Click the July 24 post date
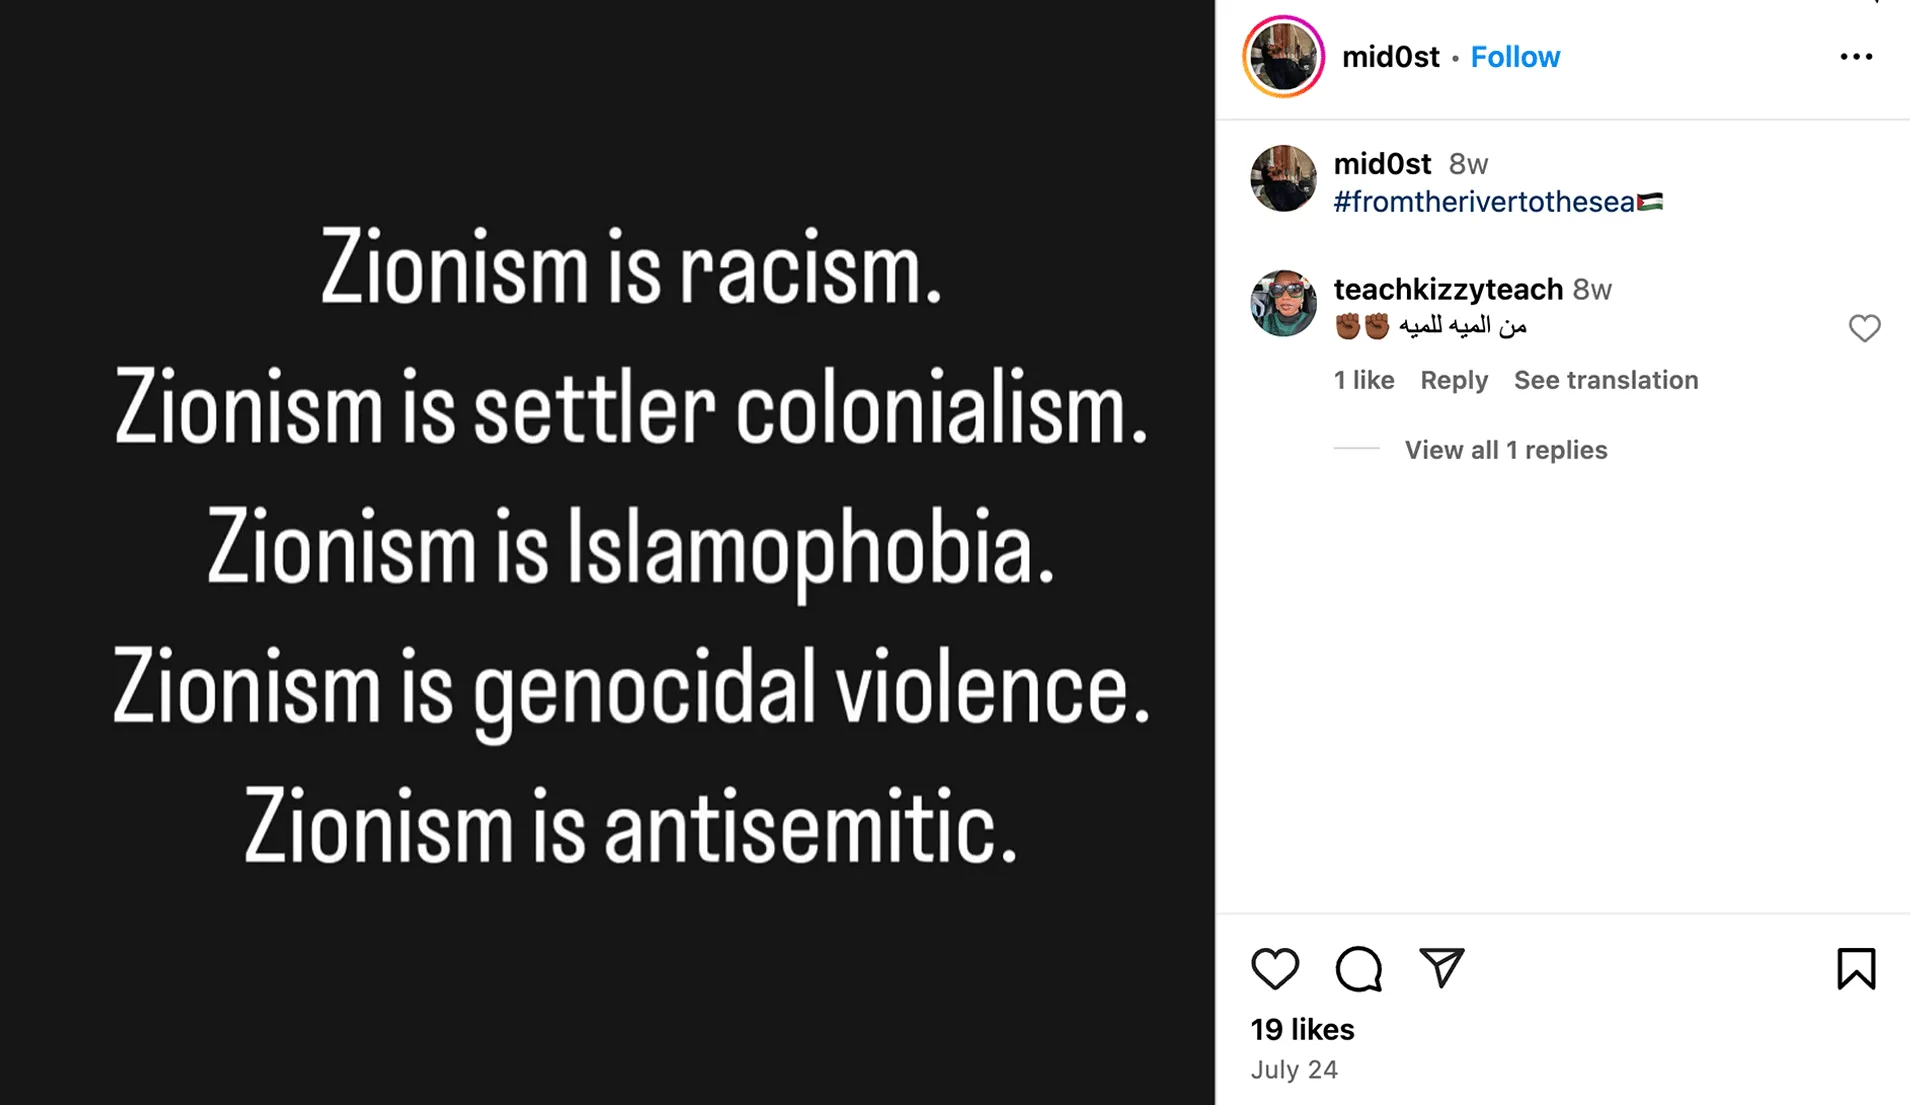 click(1293, 1069)
